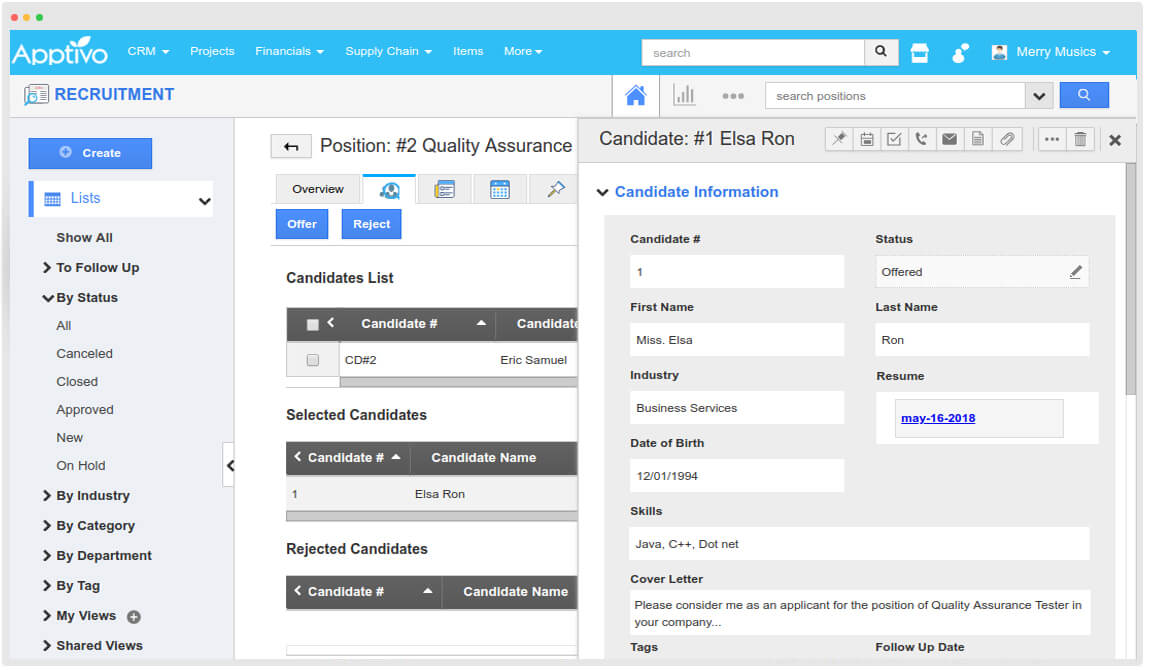Click the candidate panel vertical scrollbar

click(x=1131, y=280)
